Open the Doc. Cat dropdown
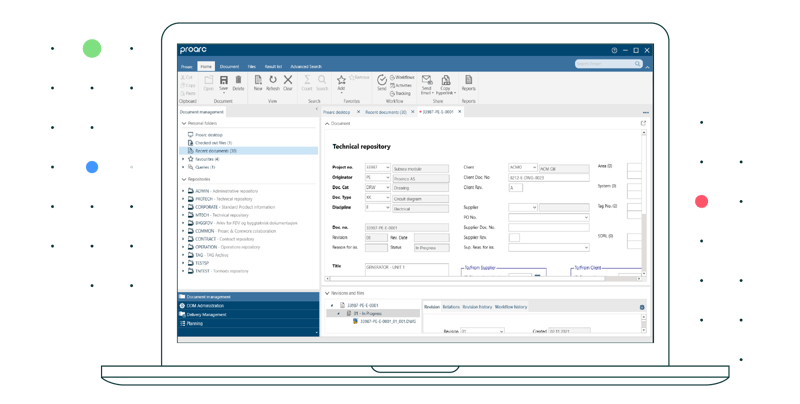The width and height of the screenshot is (800, 404). coord(388,187)
